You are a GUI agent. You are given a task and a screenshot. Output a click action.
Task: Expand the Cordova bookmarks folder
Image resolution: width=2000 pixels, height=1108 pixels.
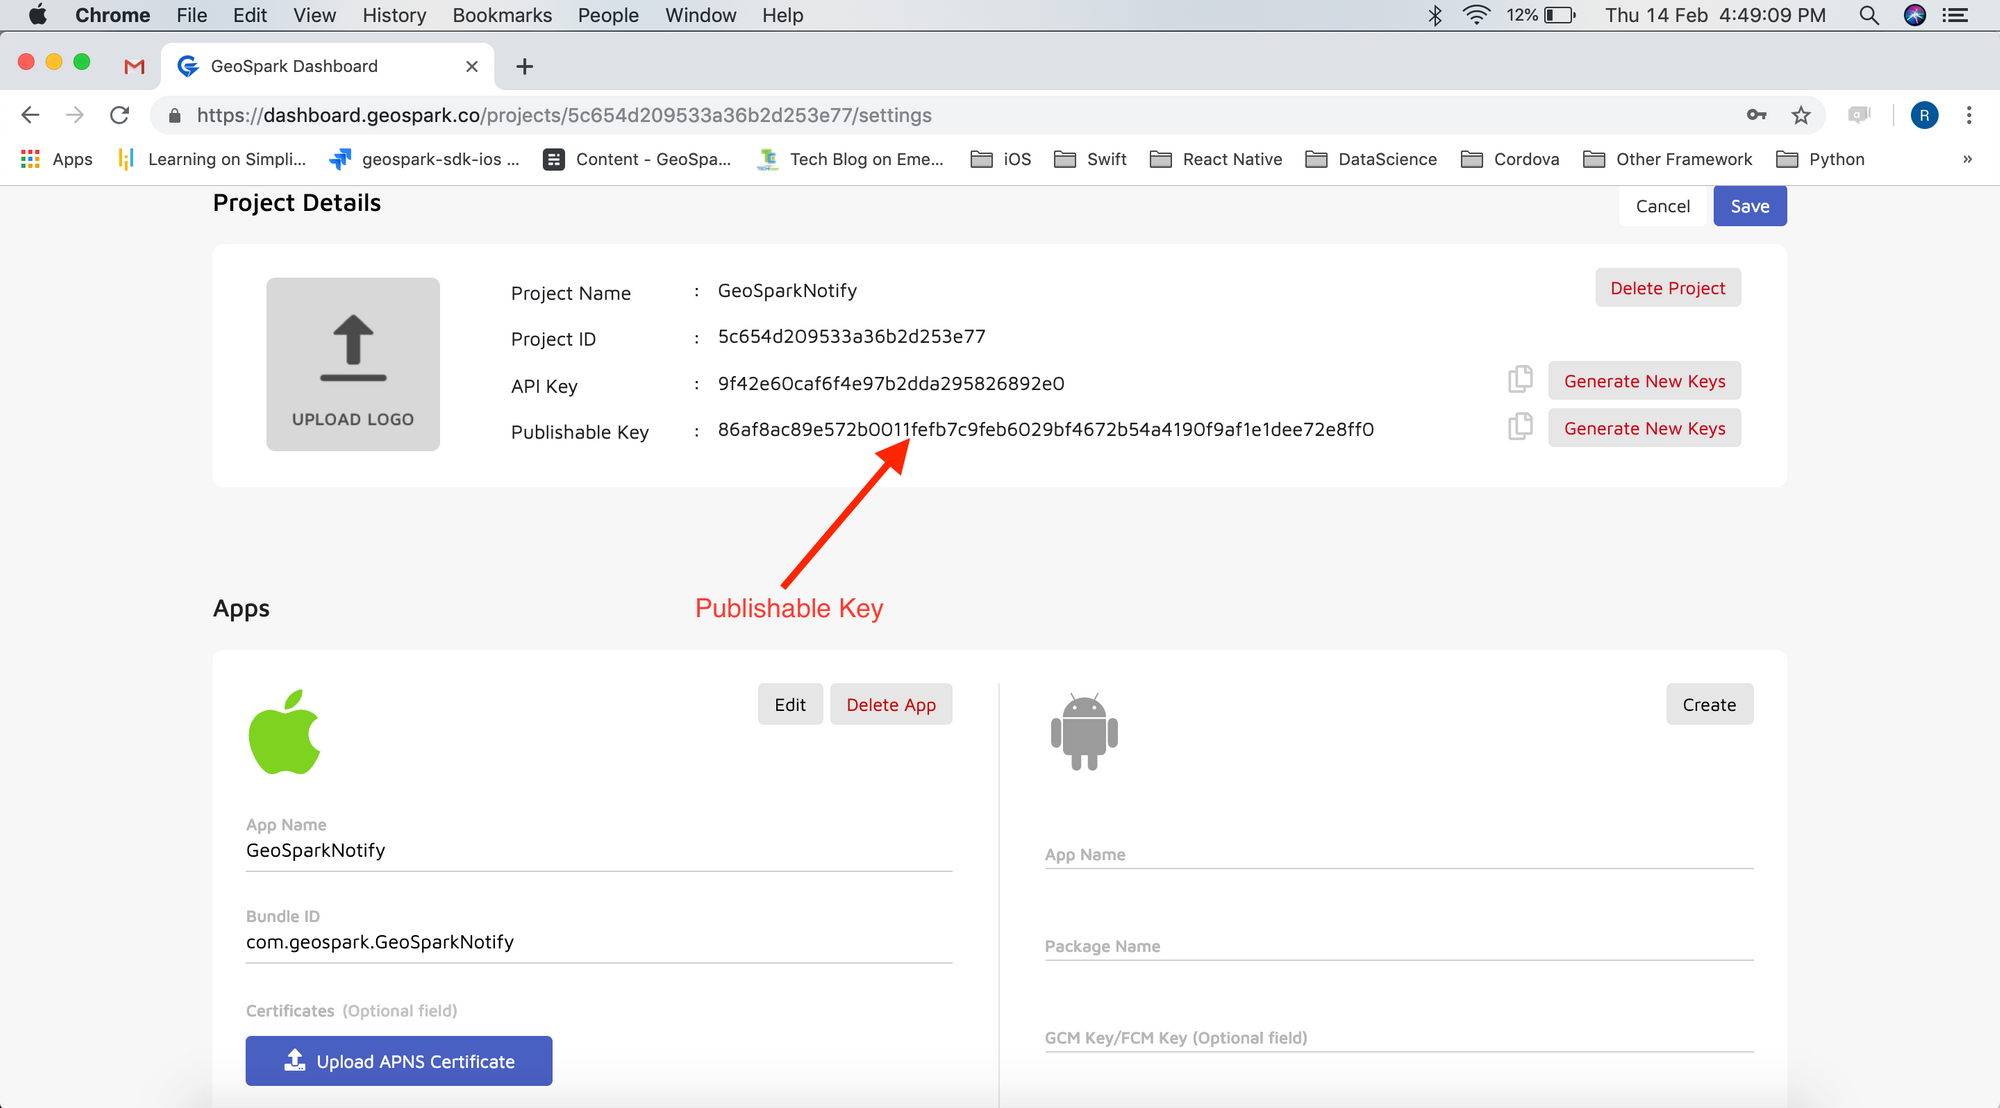[1510, 159]
